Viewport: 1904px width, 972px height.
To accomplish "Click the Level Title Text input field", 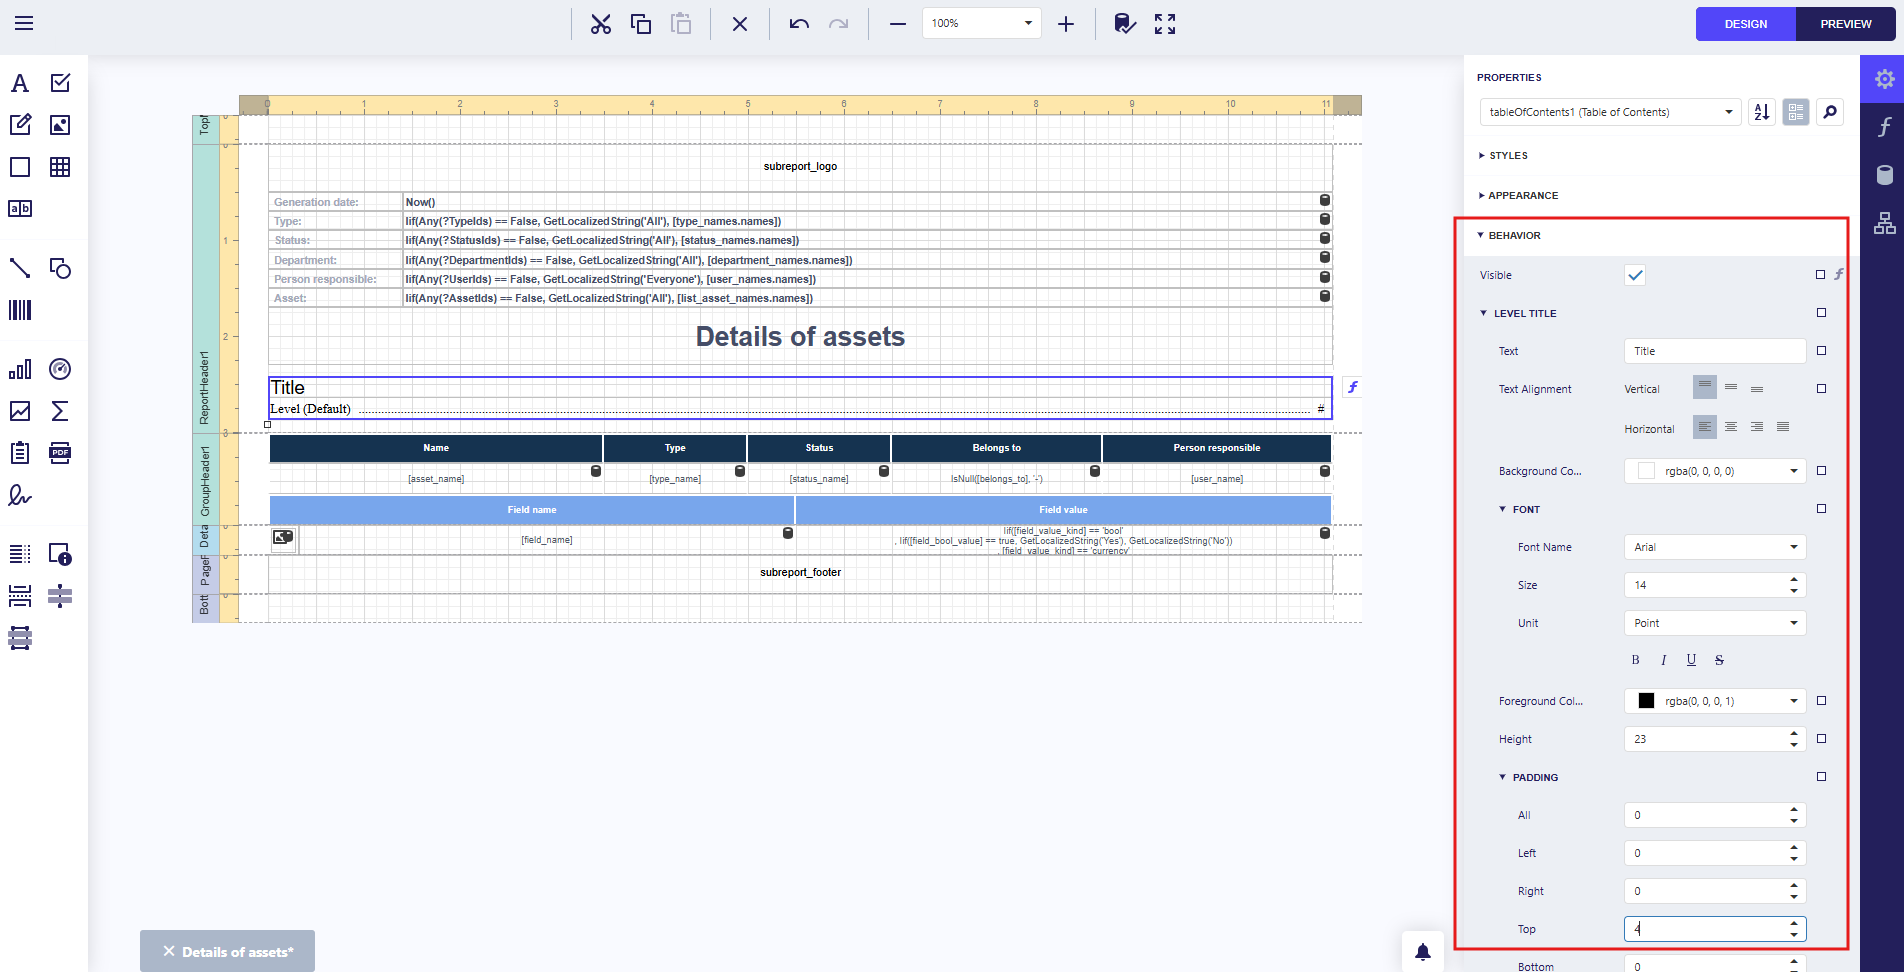I will tap(1714, 351).
